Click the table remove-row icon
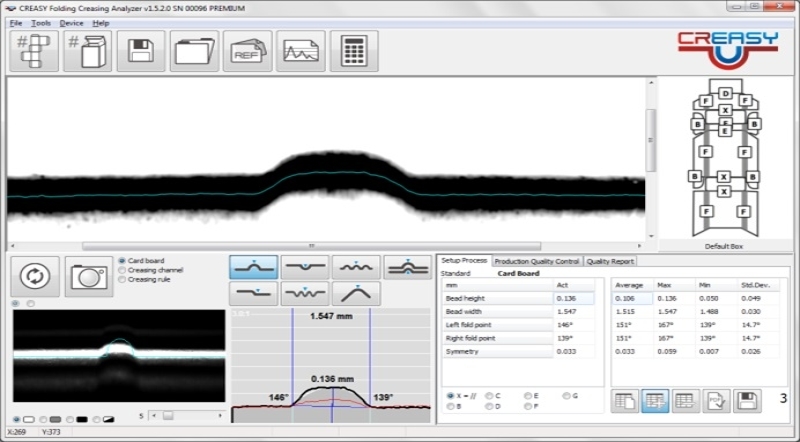Image resolution: width=800 pixels, height=442 pixels. click(686, 401)
